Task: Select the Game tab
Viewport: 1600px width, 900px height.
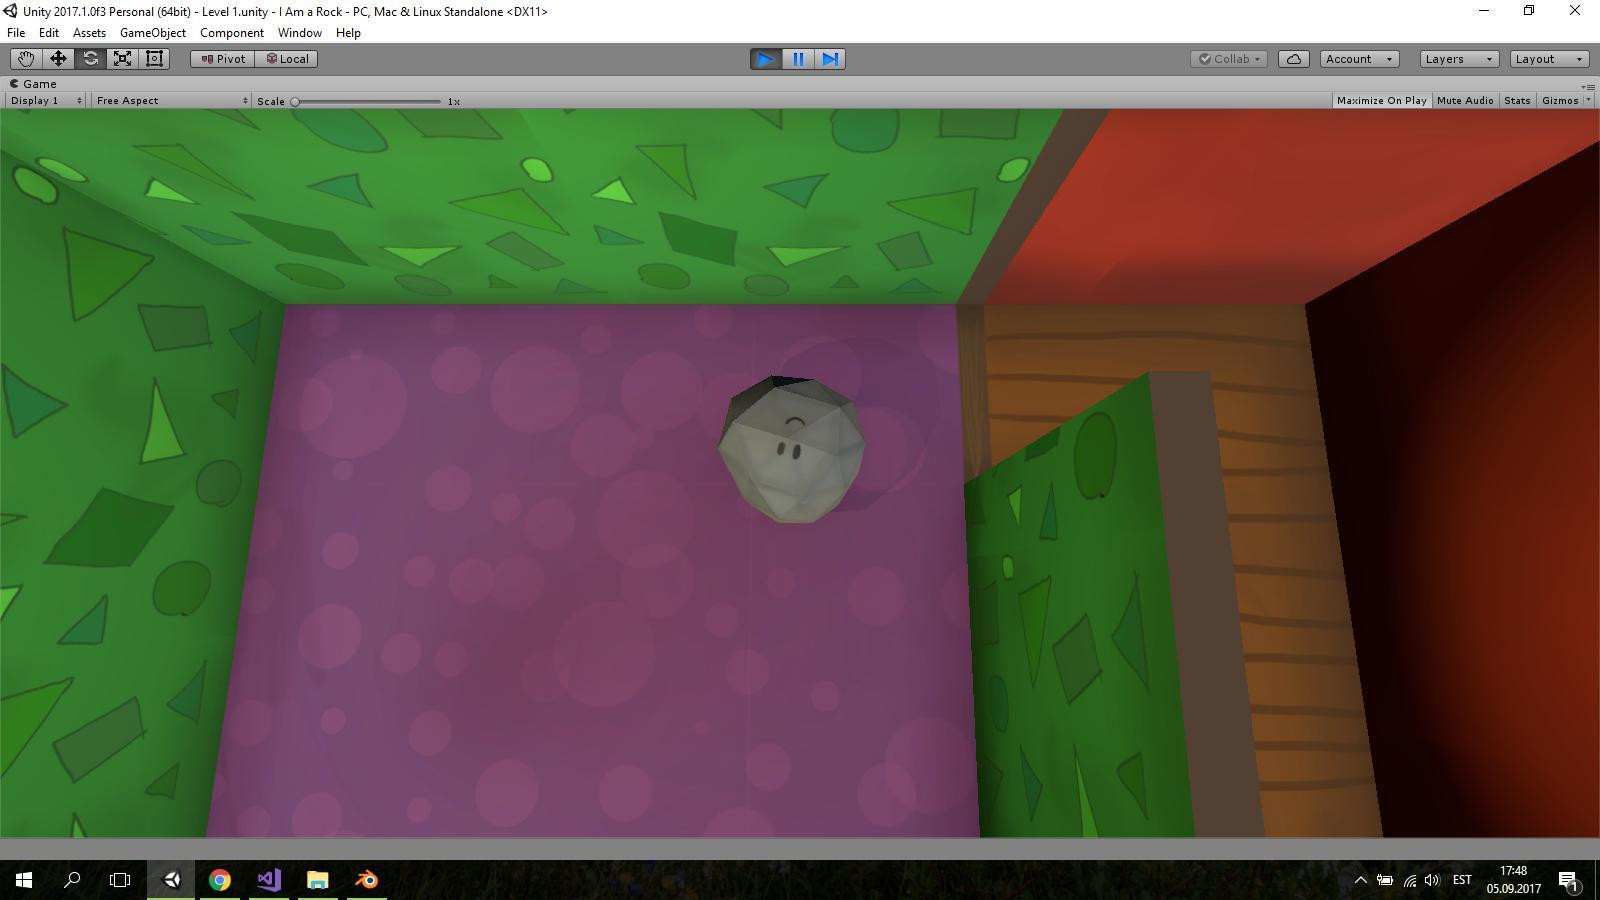Action: tap(34, 84)
